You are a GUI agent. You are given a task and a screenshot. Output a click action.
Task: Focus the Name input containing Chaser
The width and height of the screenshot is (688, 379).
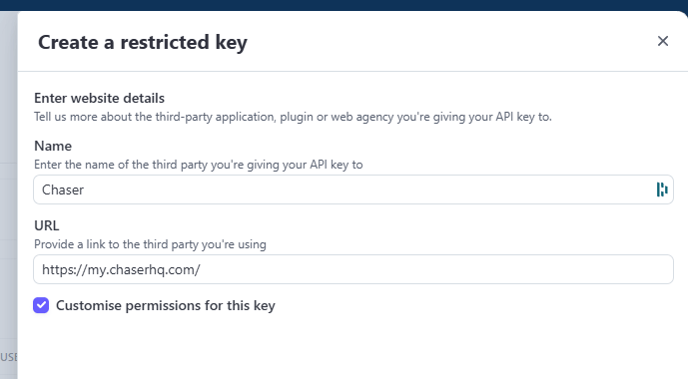(353, 190)
